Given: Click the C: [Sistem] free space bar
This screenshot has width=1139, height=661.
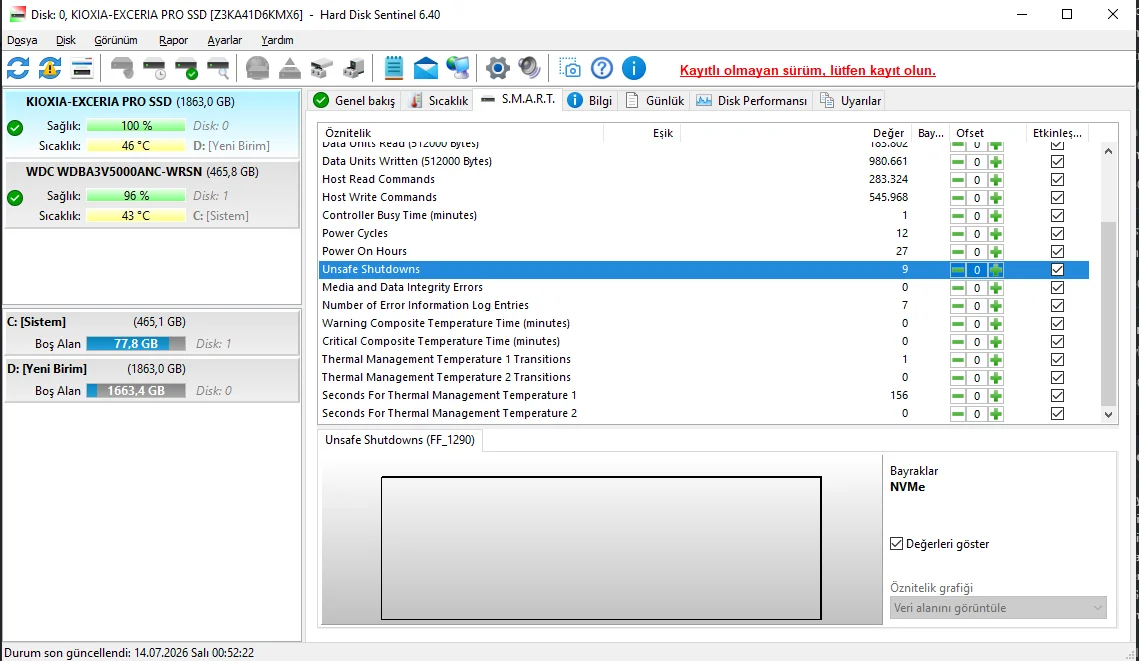Looking at the screenshot, I should pos(136,344).
